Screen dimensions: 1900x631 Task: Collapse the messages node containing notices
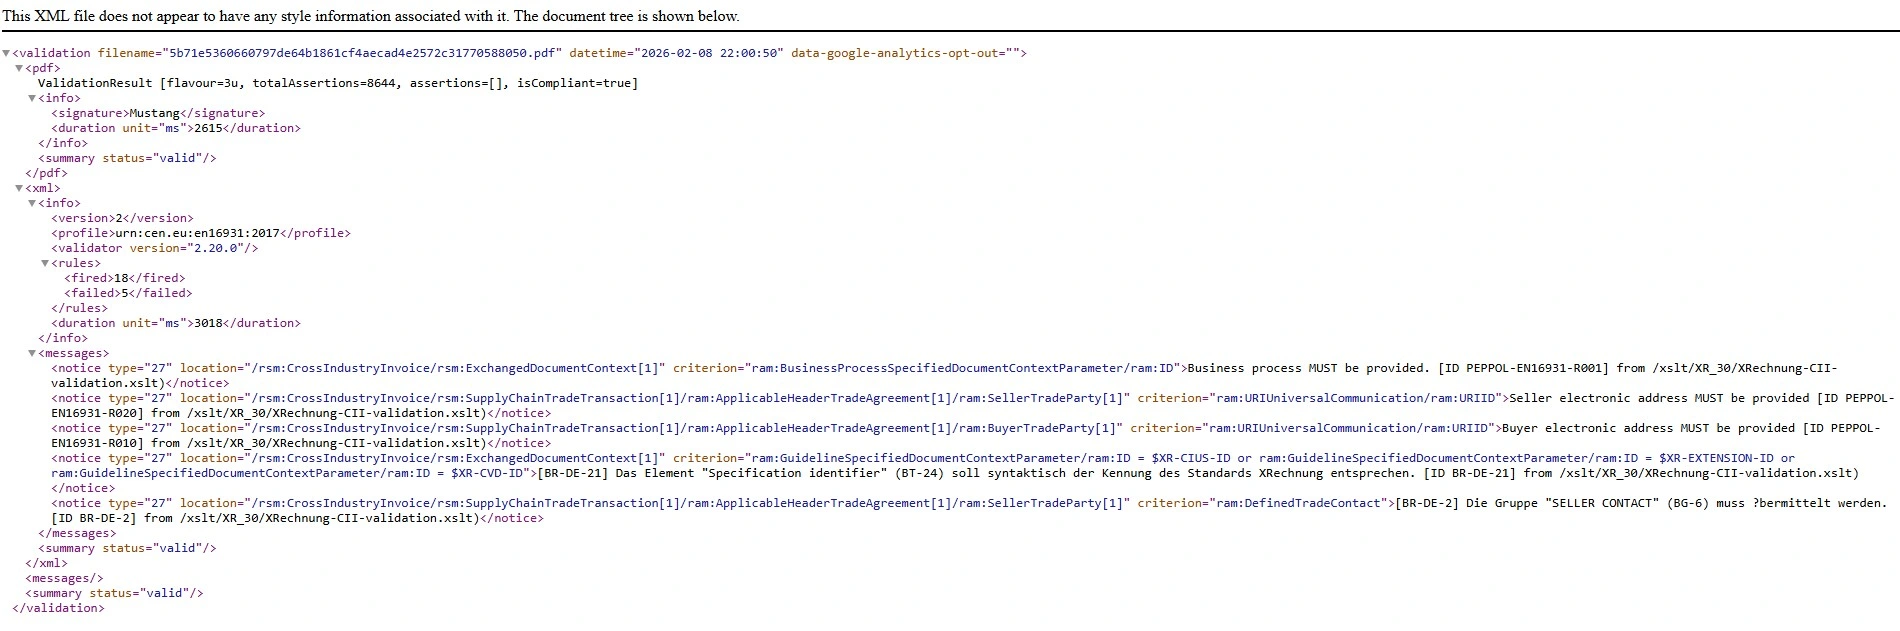(x=32, y=354)
